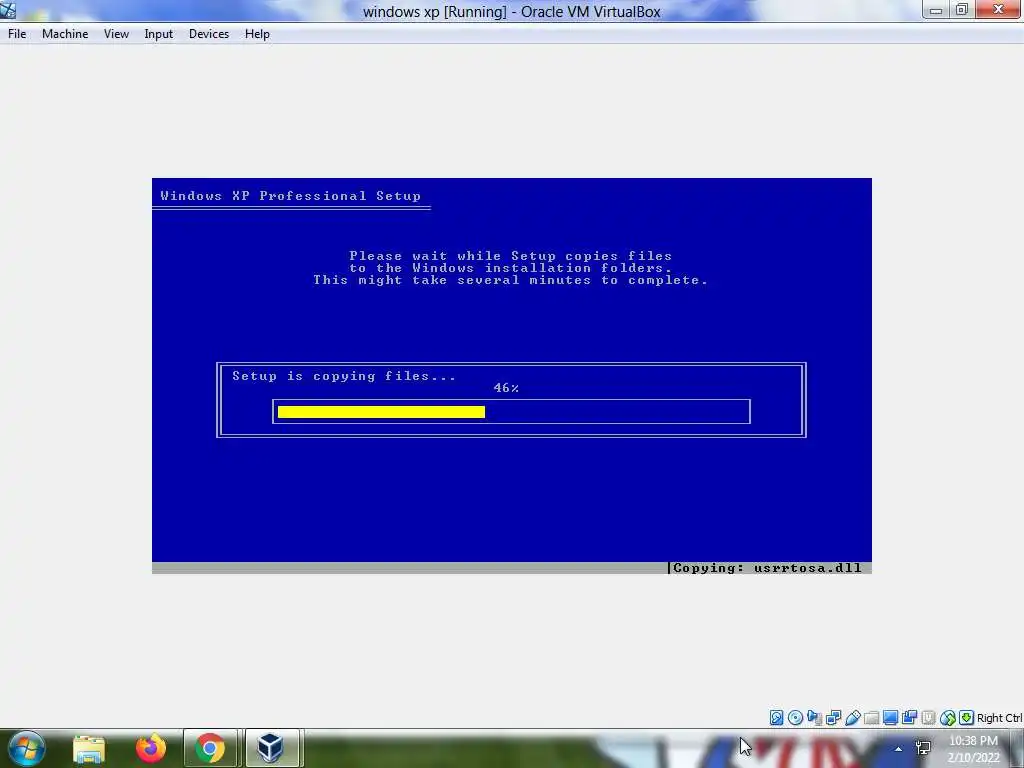Open the Input menu
The height and width of the screenshot is (768, 1024).
click(159, 34)
